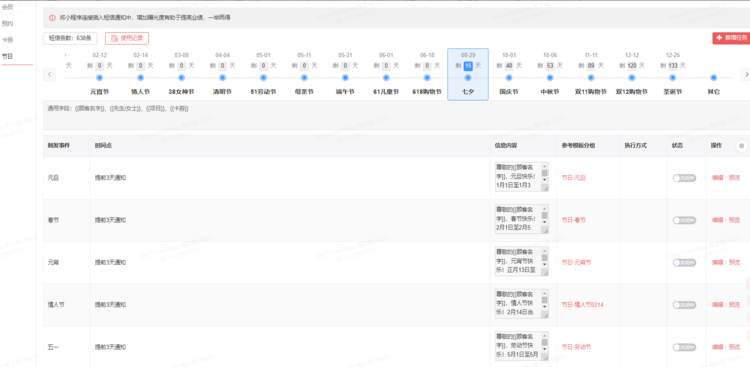Click 编辑 link in 情人节 row
The image size is (750, 367).
pos(717,304)
